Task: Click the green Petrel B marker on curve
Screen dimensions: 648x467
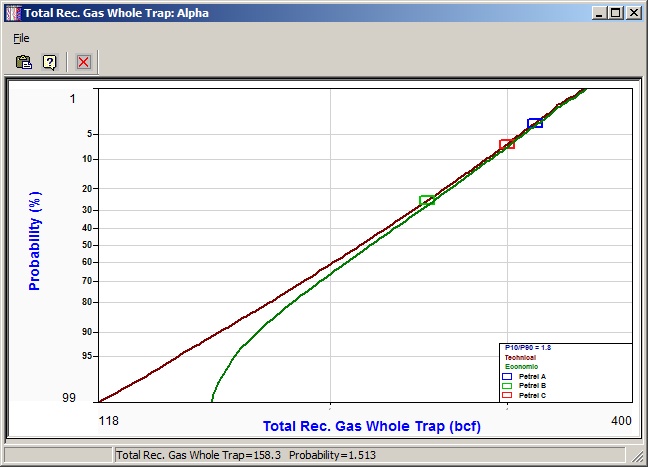Action: coord(427,201)
